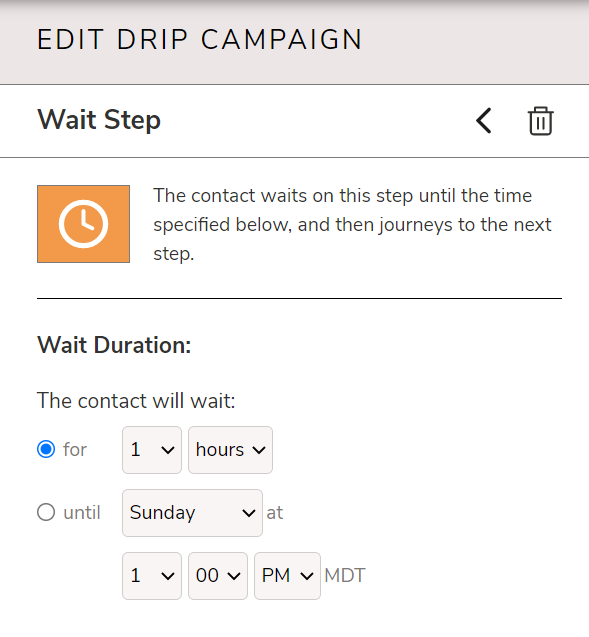The height and width of the screenshot is (637, 589).
Task: Click "The contact will wait:" text
Action: click(136, 401)
